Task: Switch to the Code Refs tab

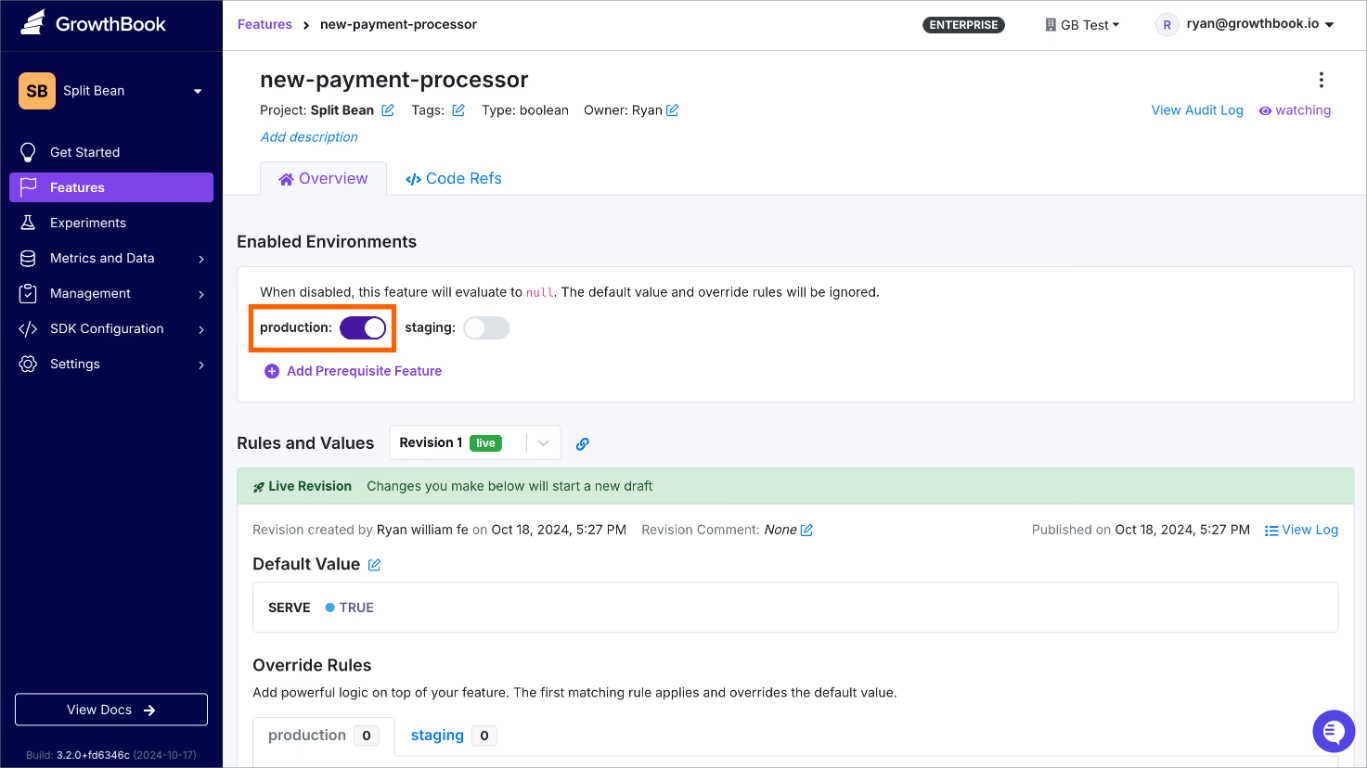Action: click(453, 178)
